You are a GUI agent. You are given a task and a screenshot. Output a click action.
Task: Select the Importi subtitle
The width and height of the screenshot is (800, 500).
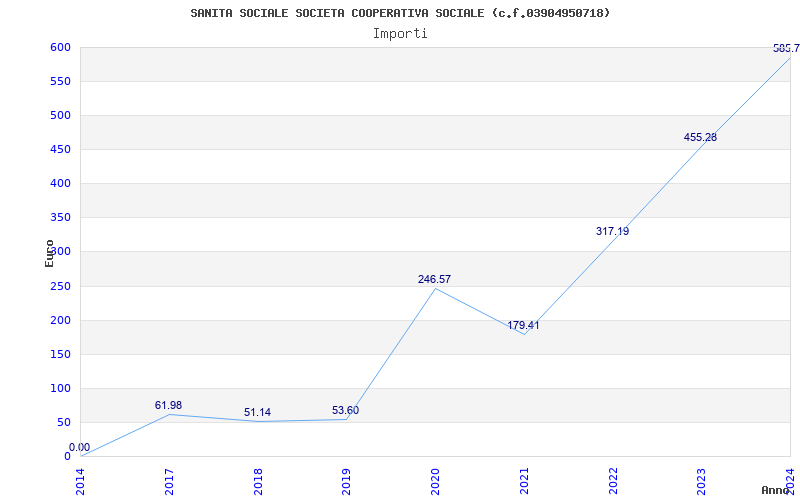tap(400, 34)
